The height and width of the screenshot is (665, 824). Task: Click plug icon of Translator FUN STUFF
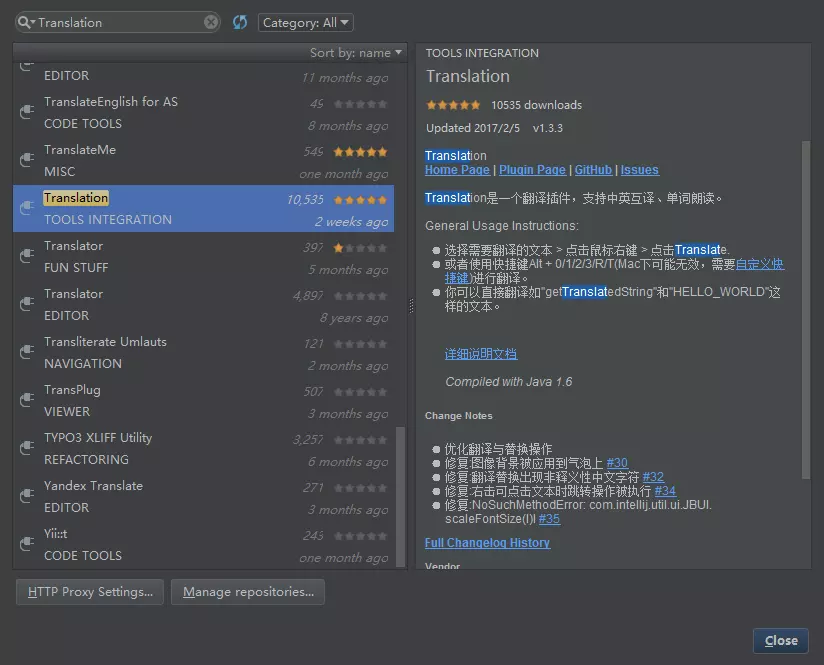pyautogui.click(x=27, y=255)
